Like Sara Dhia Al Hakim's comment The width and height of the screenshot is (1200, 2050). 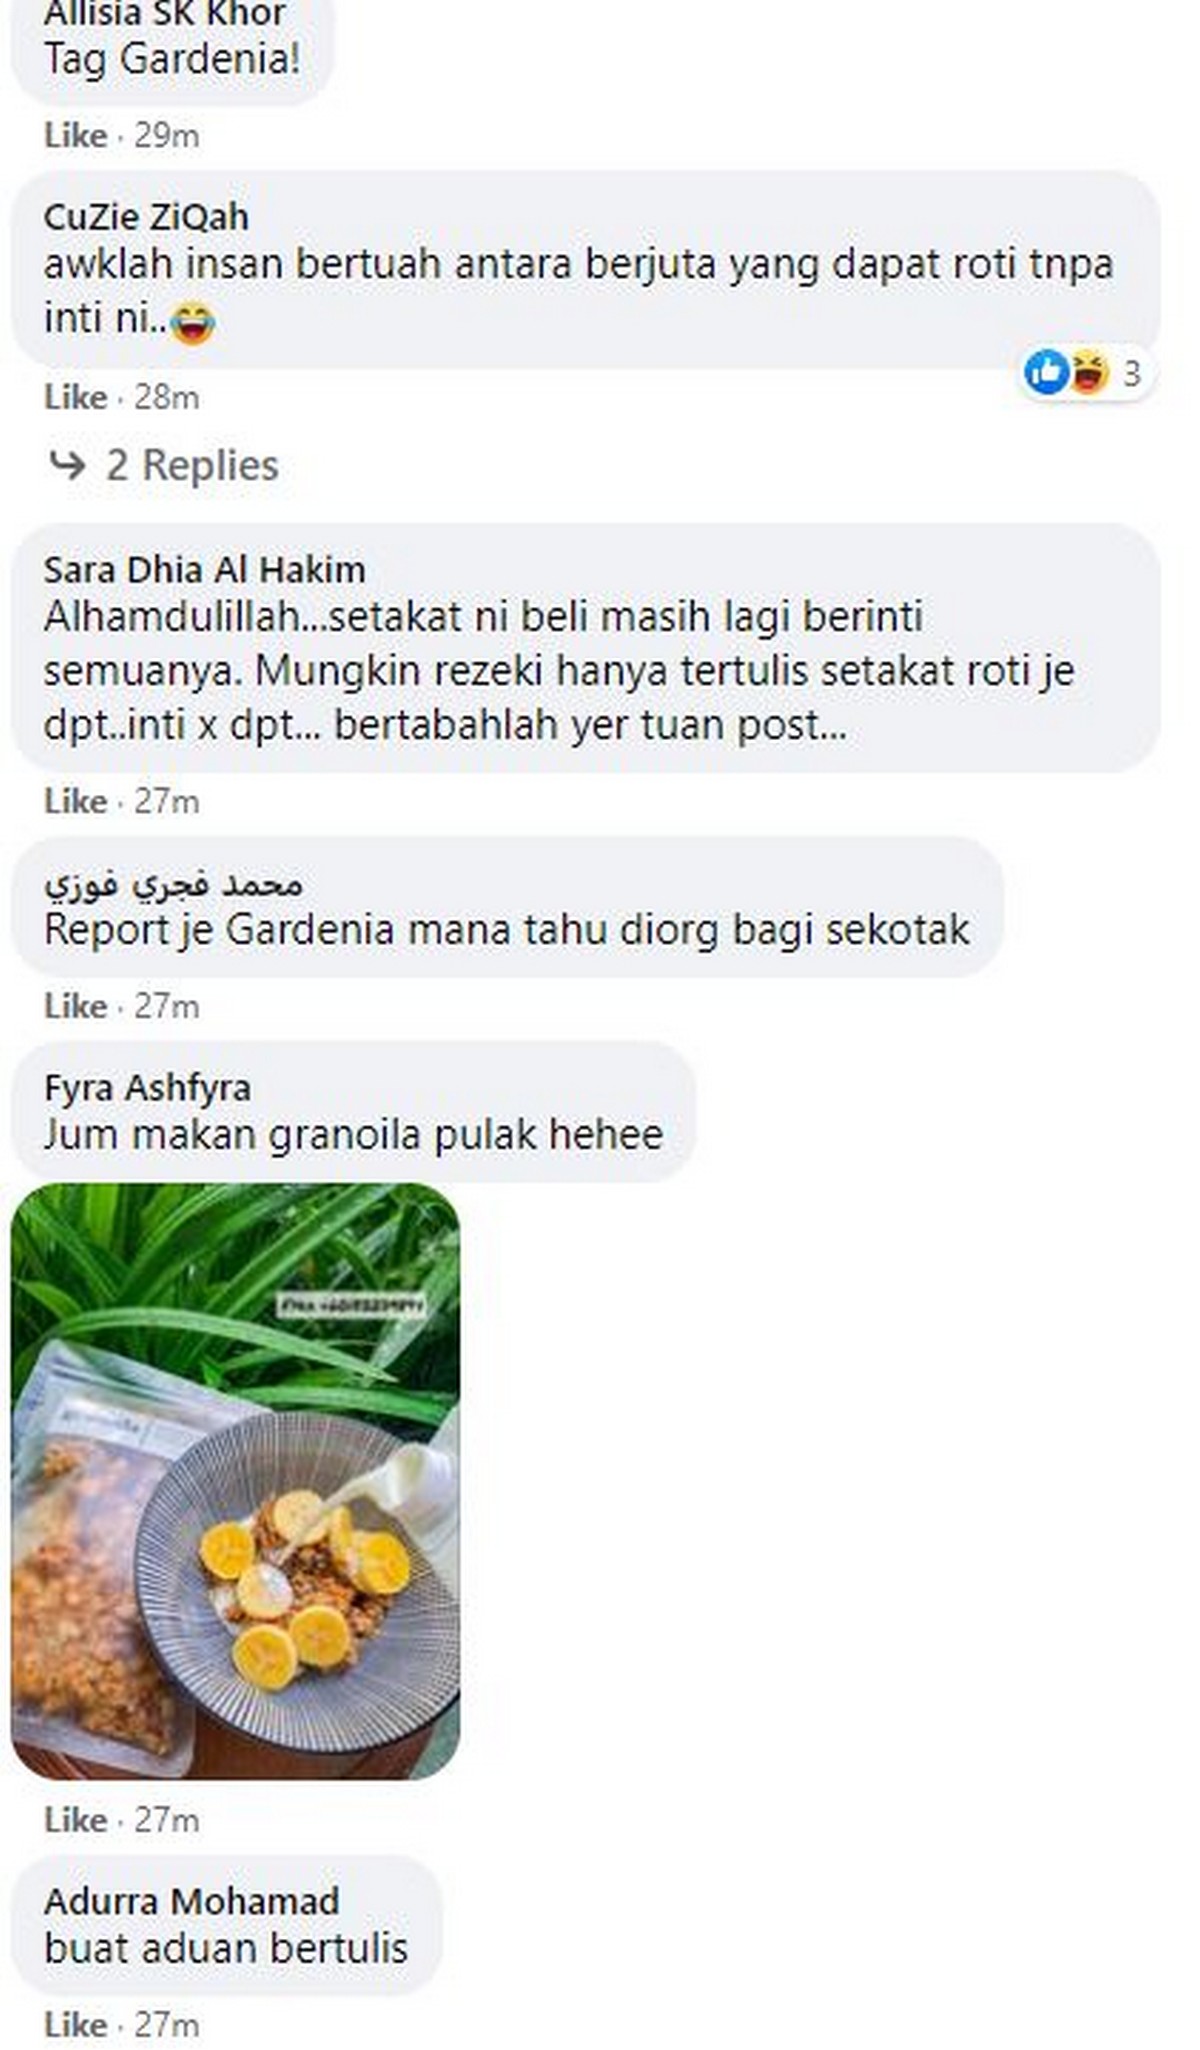coord(75,801)
